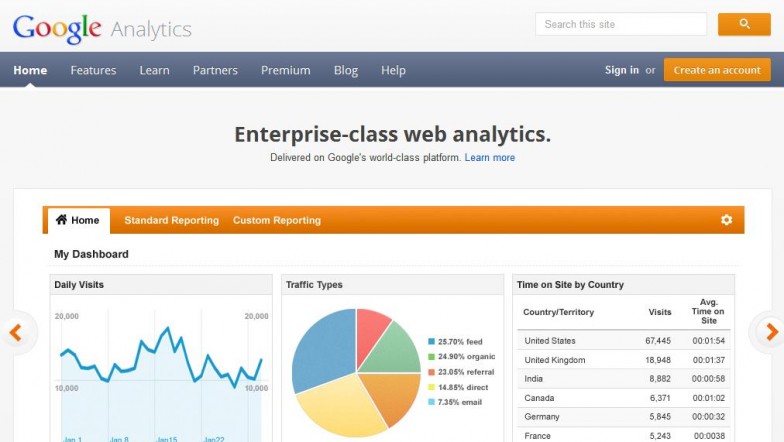Open the Standard Reporting tab
Image resolution: width=784 pixels, height=442 pixels.
coord(172,220)
